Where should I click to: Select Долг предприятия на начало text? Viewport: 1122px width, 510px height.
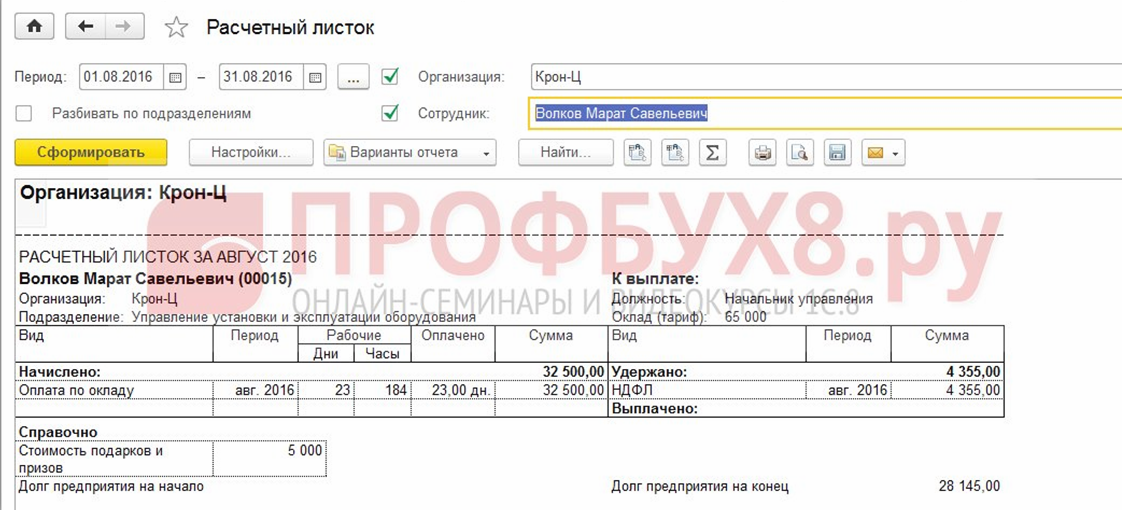(x=111, y=487)
